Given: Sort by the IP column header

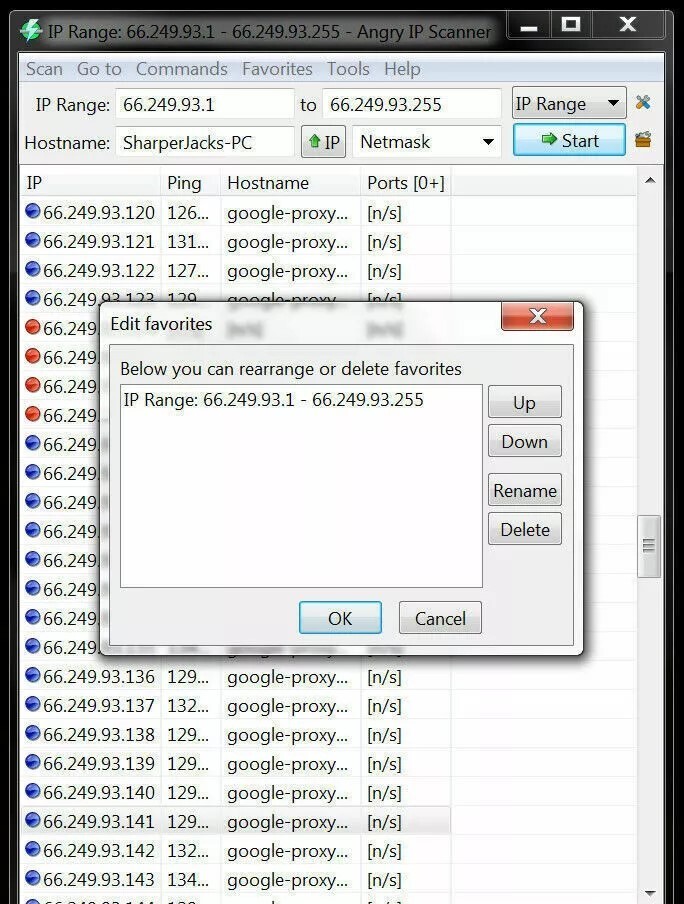Looking at the screenshot, I should pyautogui.click(x=91, y=183).
